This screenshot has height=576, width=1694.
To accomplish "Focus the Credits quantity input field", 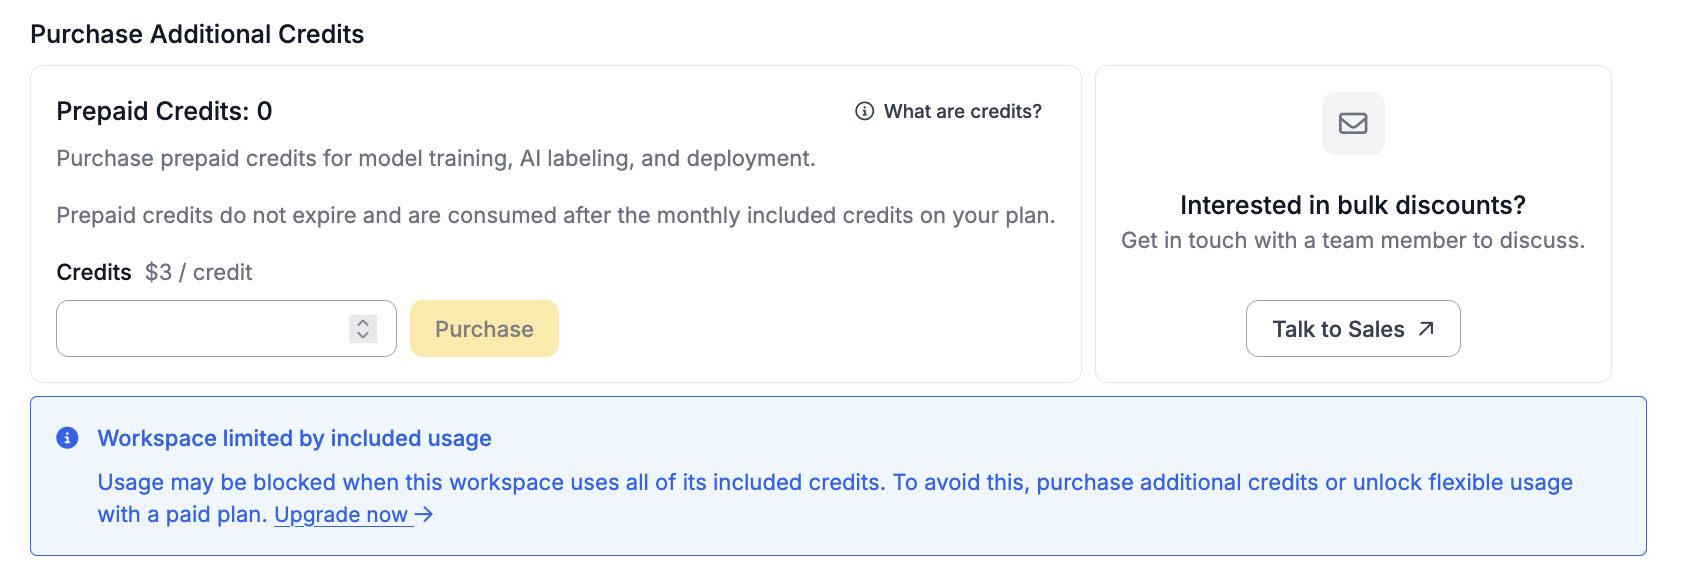I will [202, 329].
